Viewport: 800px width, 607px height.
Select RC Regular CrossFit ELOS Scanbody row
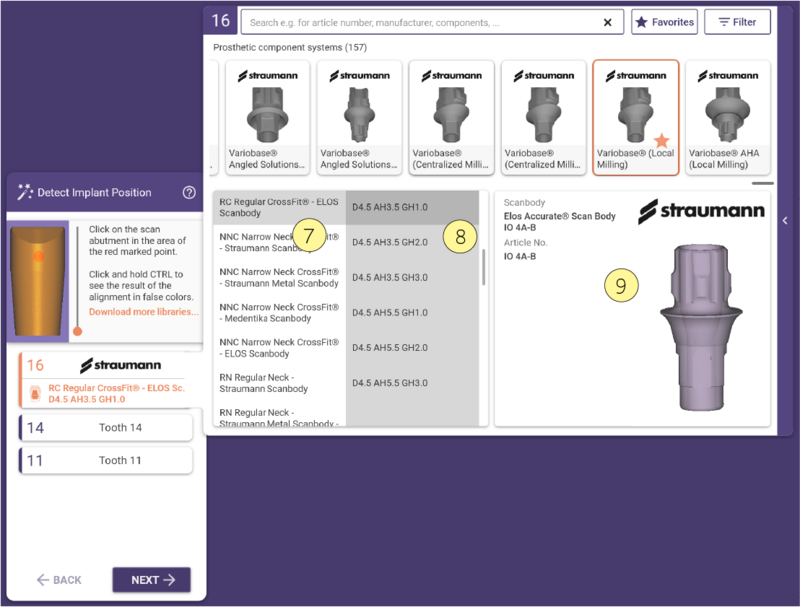tap(280, 208)
